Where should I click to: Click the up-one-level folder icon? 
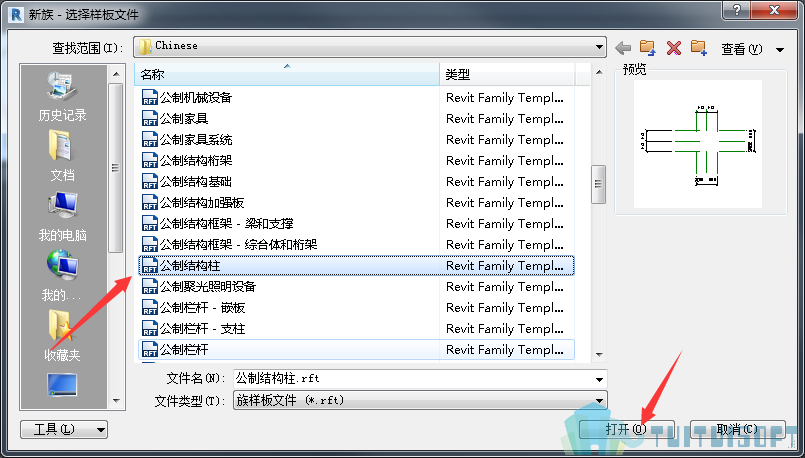[648, 48]
